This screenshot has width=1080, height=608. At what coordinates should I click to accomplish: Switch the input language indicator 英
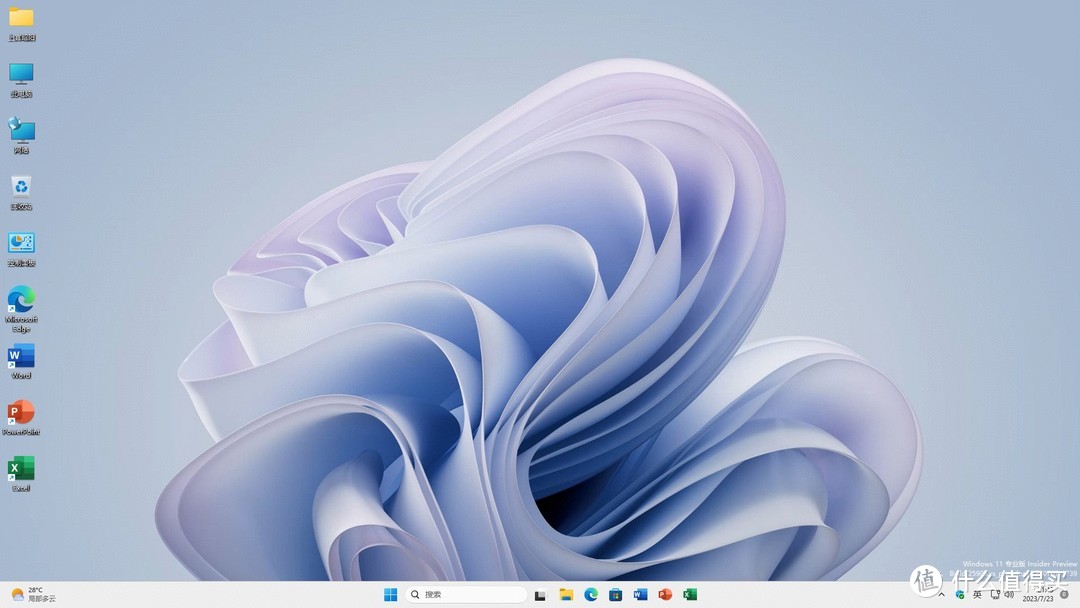coord(977,595)
